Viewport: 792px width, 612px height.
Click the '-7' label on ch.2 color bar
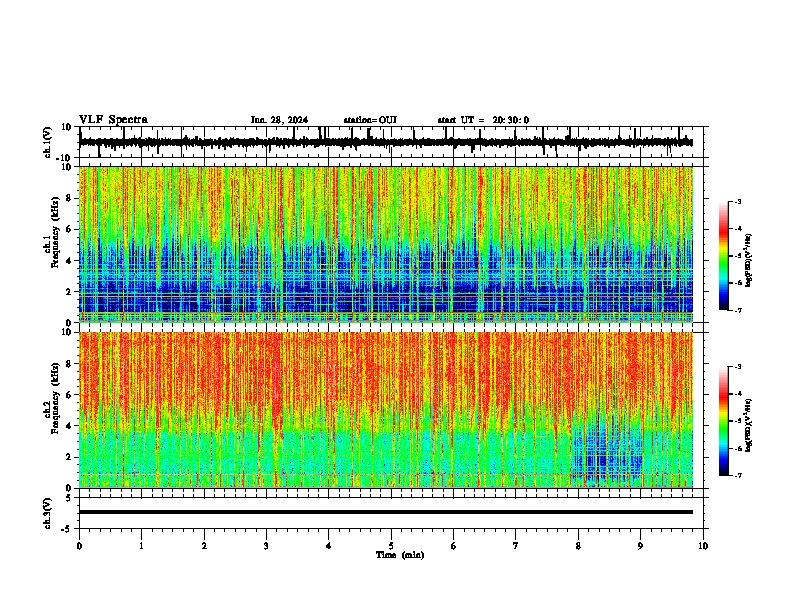[x=737, y=475]
